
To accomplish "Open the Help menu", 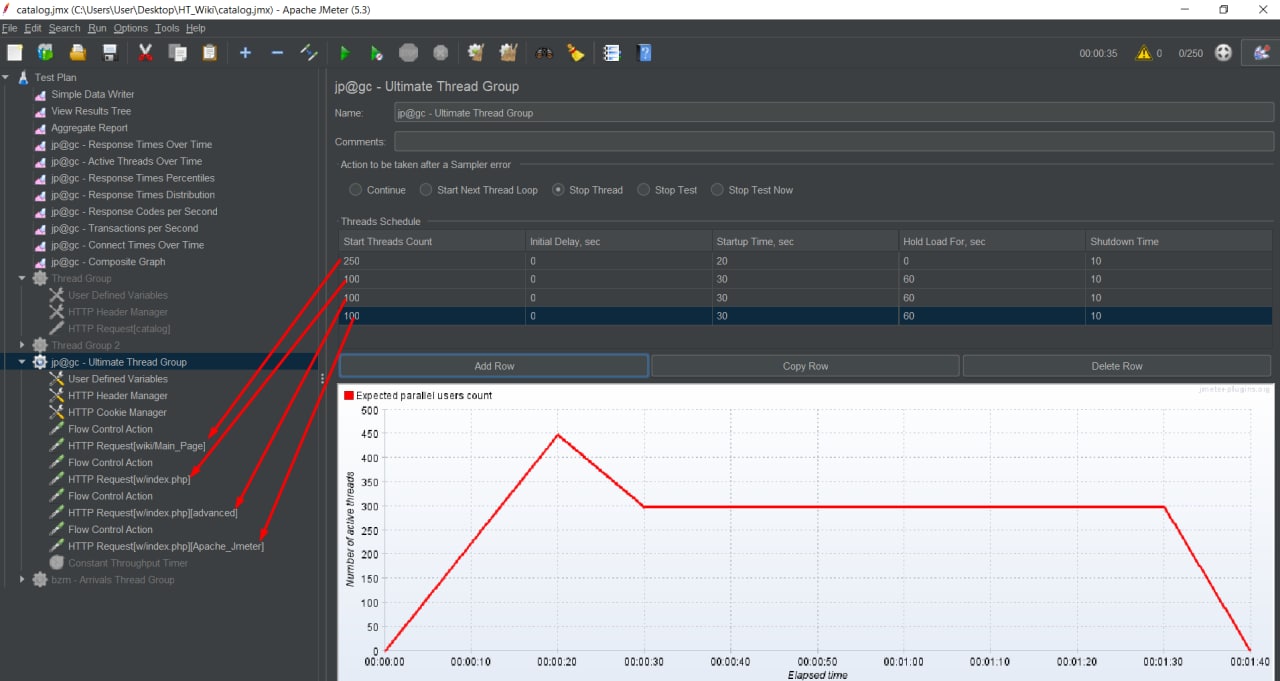I will (196, 28).
